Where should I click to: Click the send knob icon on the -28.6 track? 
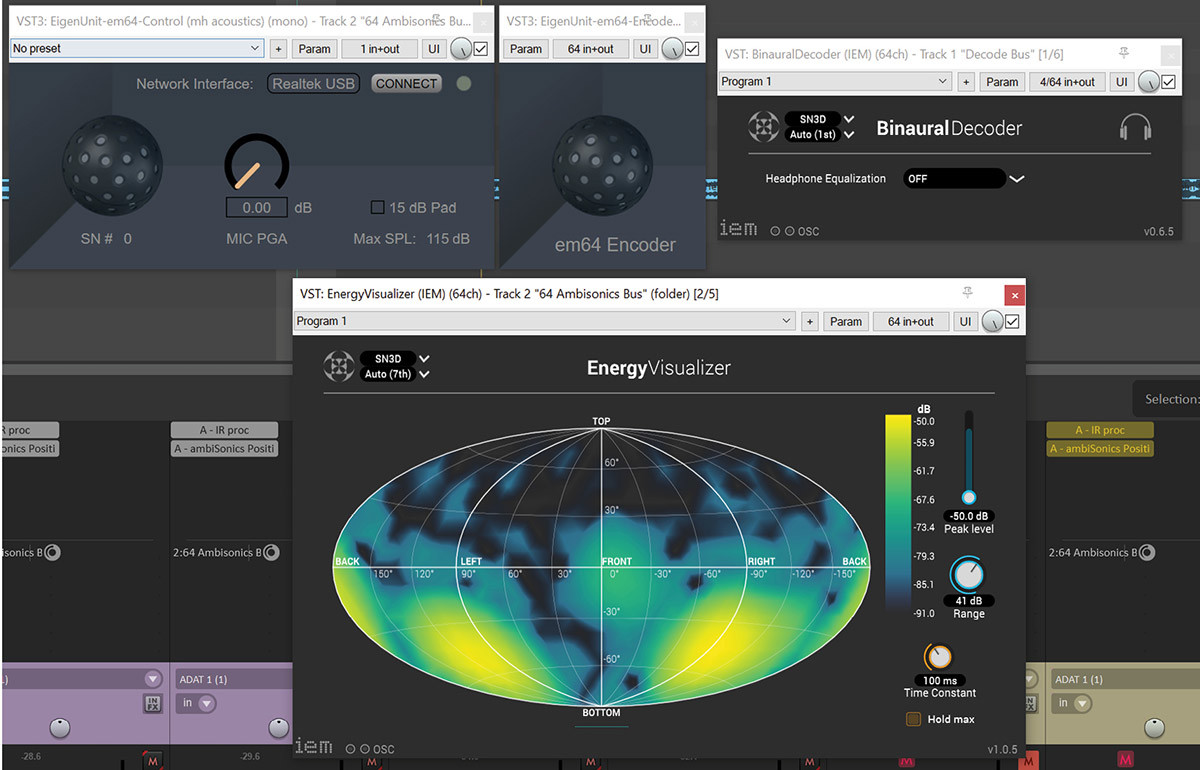click(53, 552)
